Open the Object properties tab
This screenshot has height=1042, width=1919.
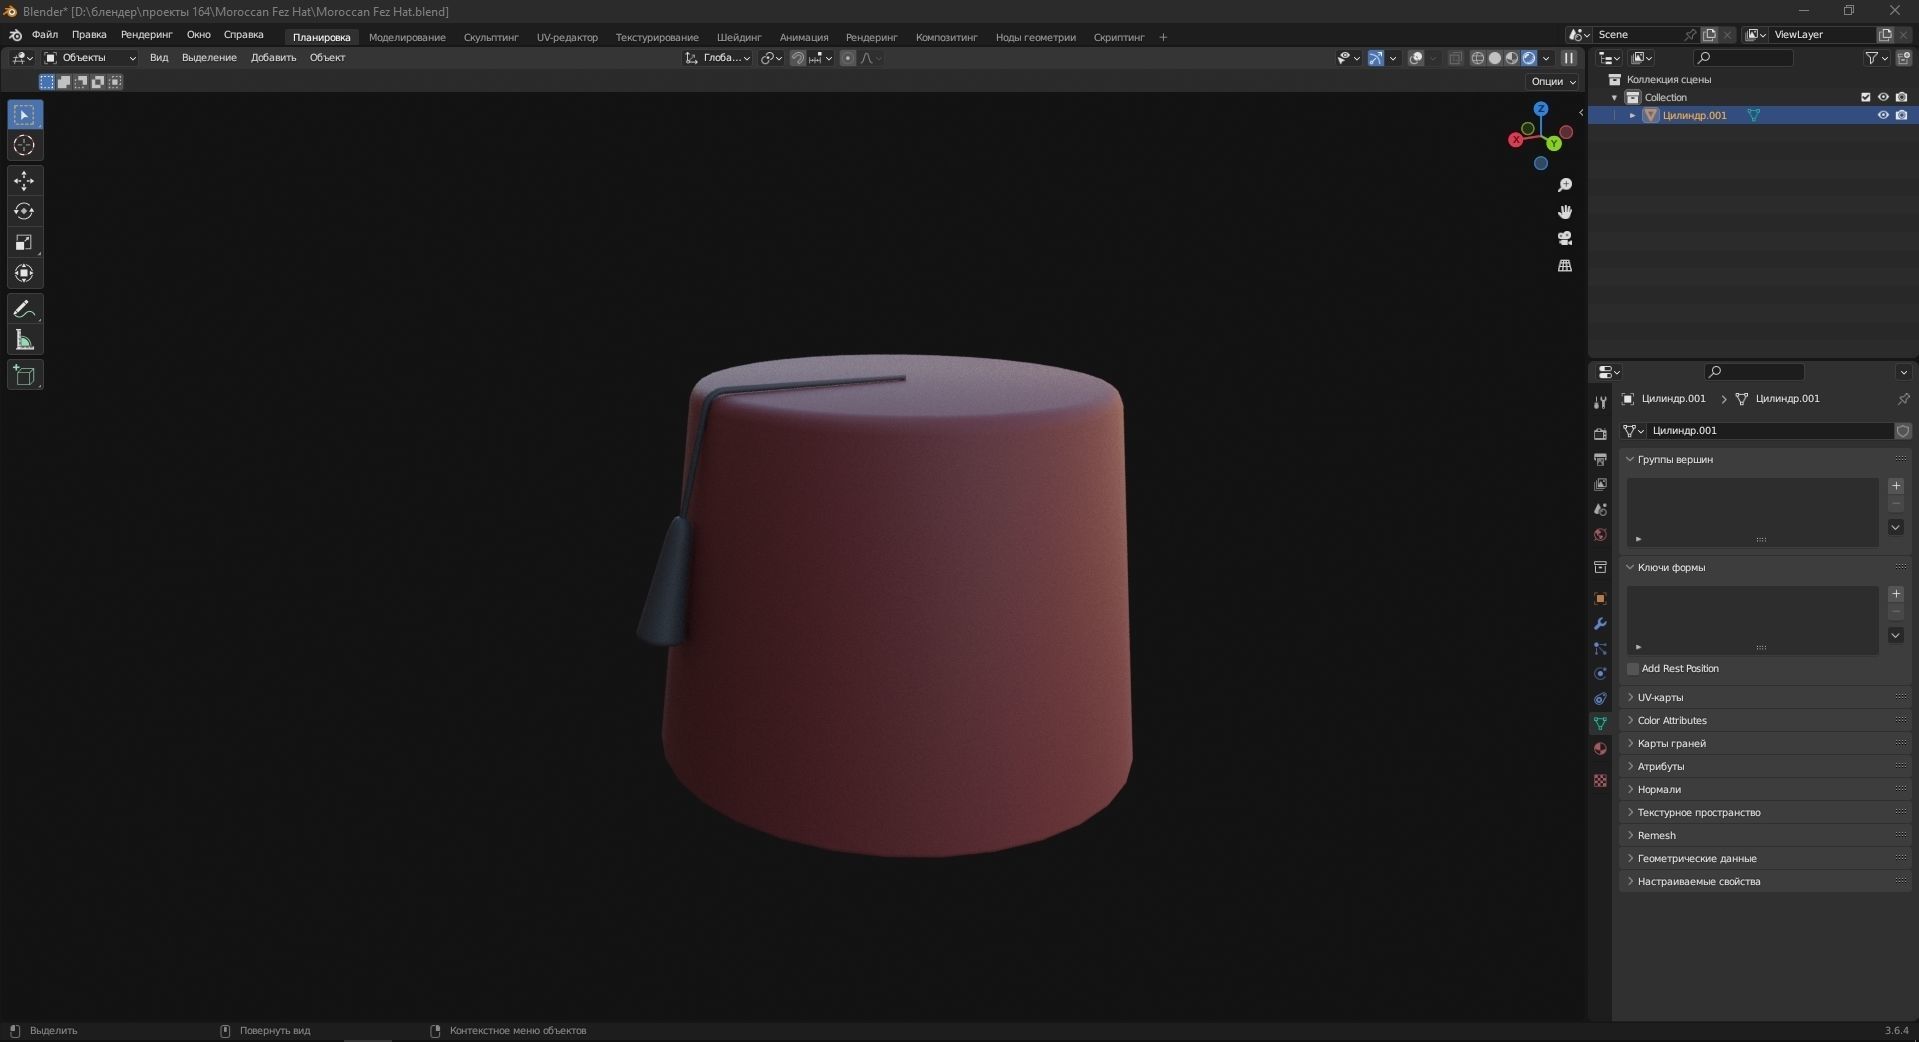click(1600, 599)
